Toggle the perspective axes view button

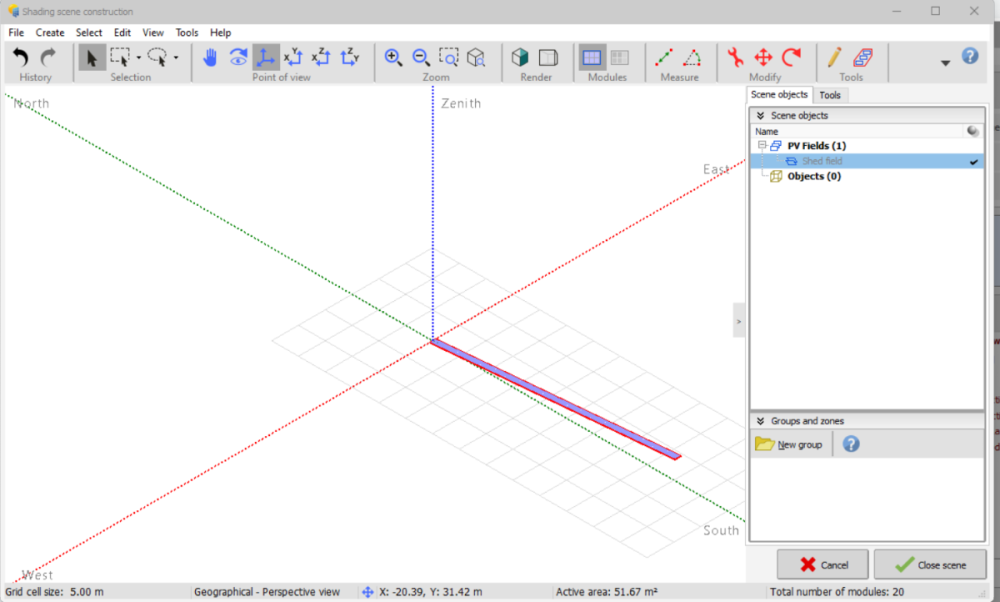[x=266, y=58]
